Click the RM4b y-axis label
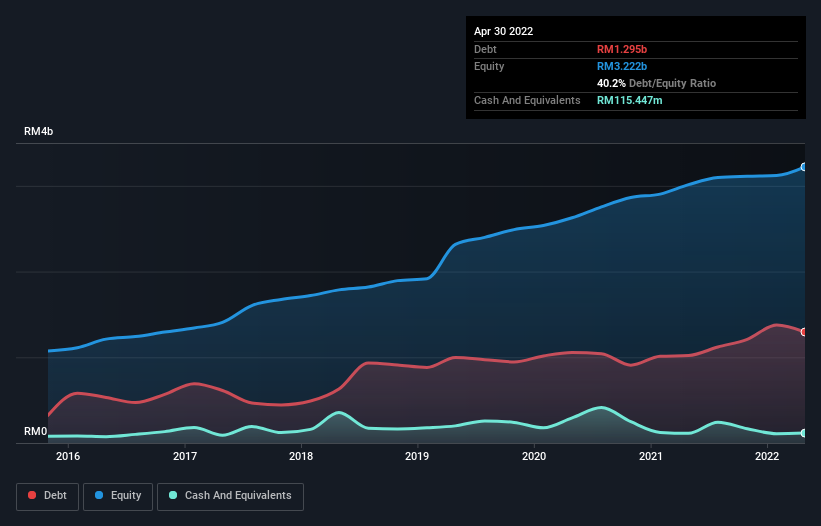 point(38,131)
